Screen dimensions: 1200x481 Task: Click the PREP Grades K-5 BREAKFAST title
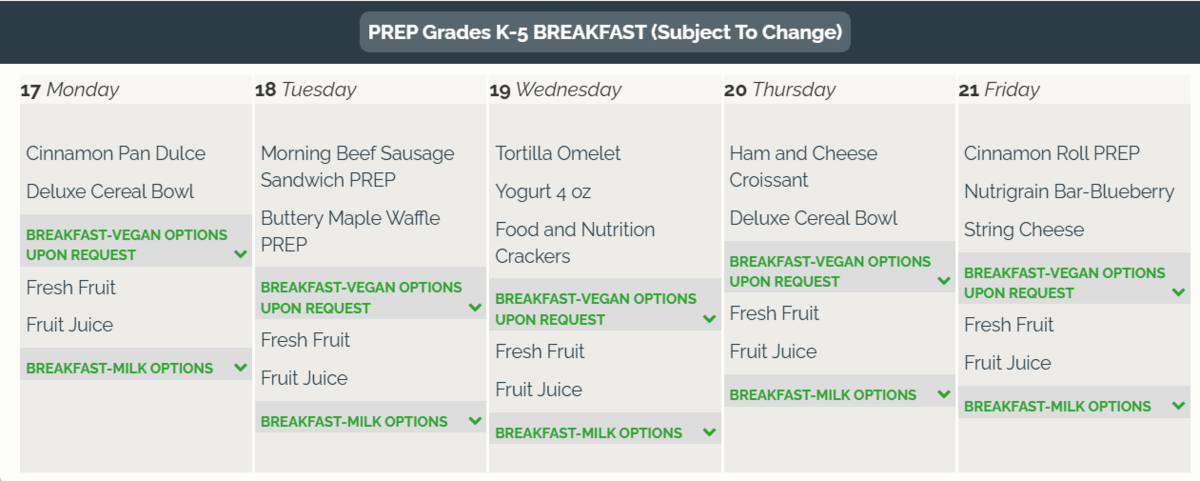pyautogui.click(x=605, y=32)
